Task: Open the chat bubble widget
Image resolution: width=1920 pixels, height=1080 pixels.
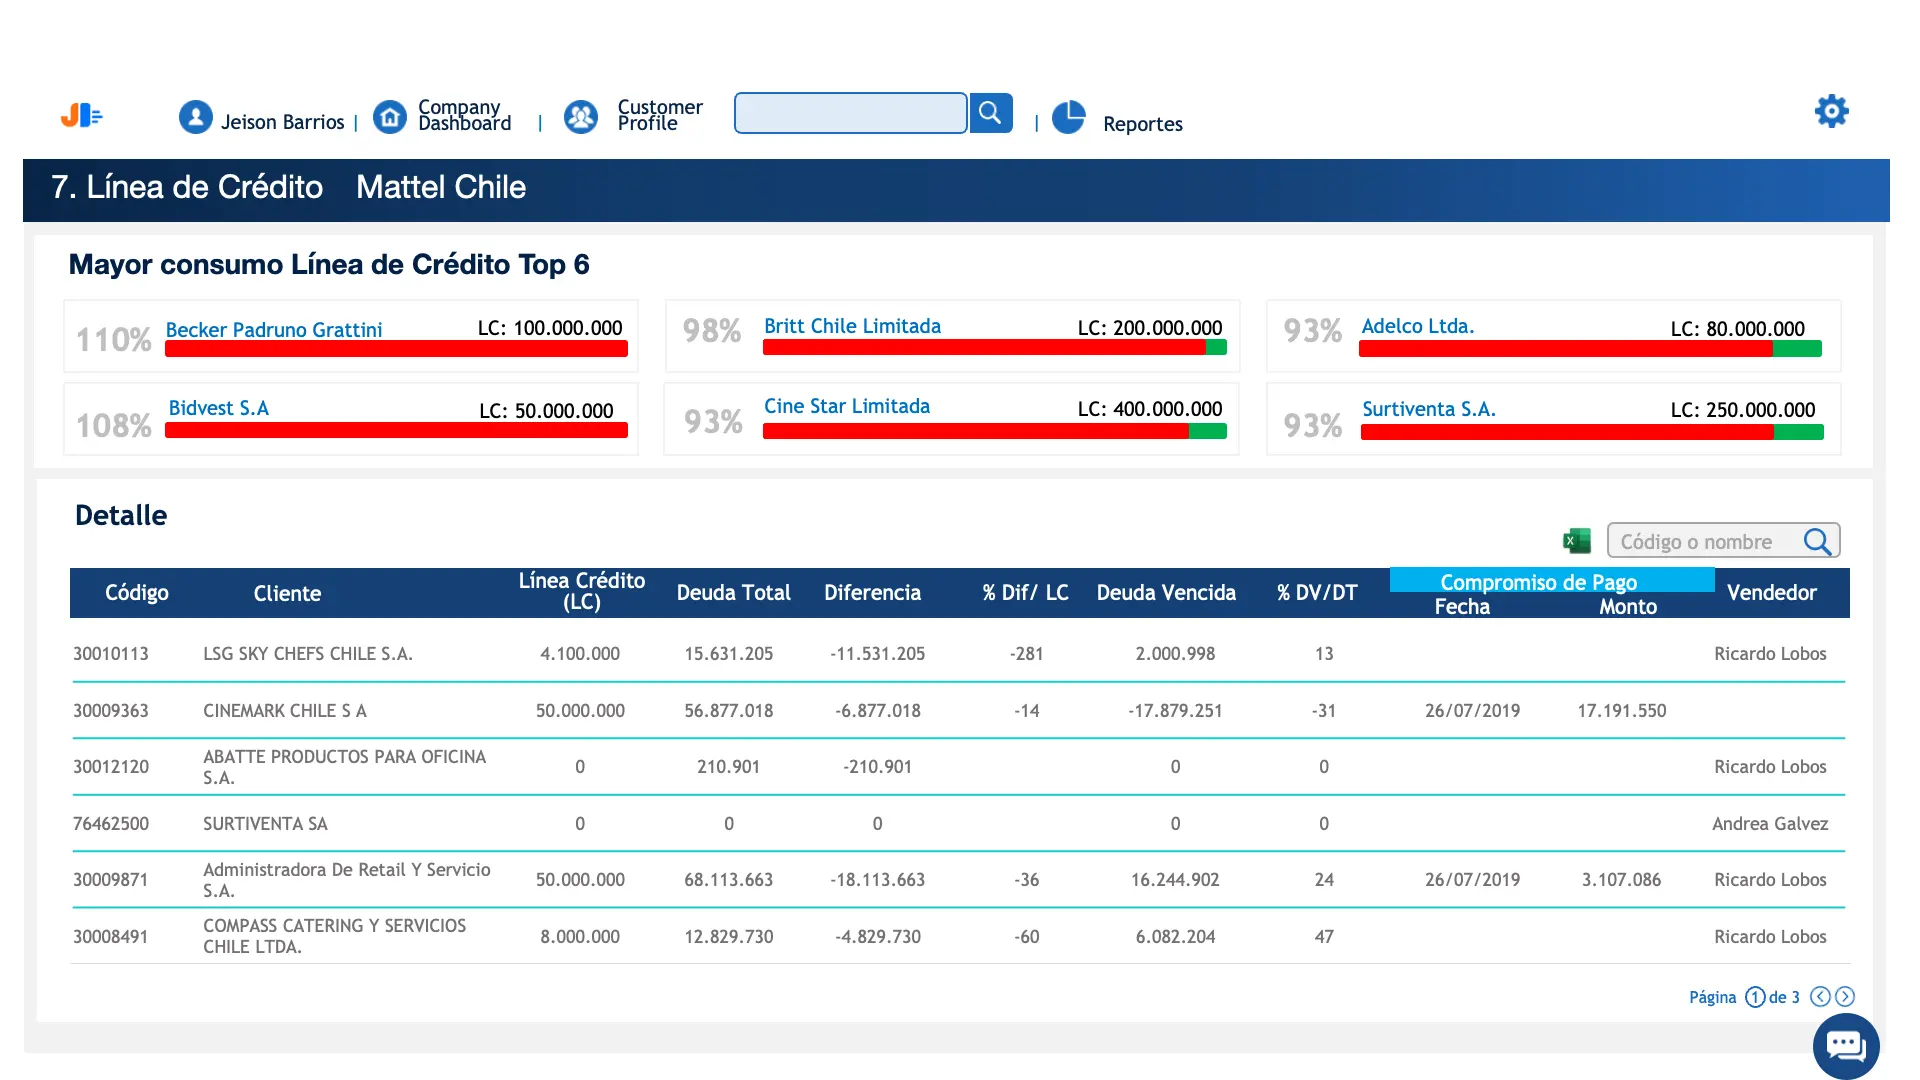Action: coord(1846,1046)
